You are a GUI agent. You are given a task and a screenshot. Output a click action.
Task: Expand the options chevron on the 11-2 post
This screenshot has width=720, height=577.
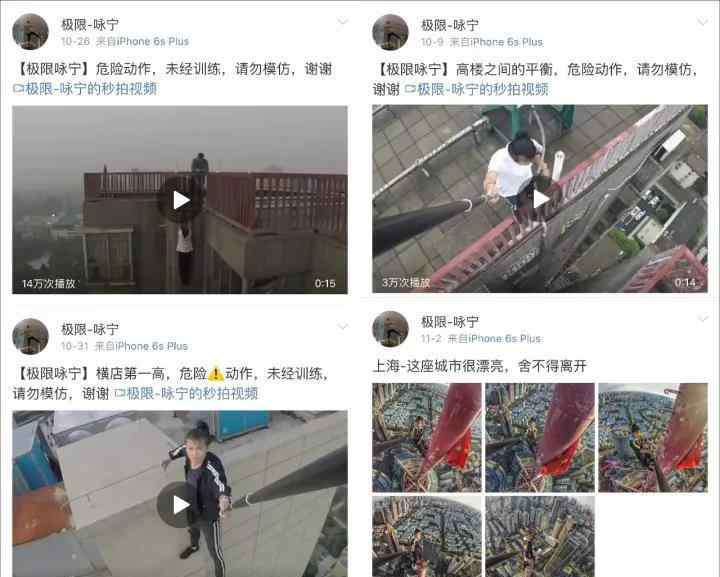point(702,318)
